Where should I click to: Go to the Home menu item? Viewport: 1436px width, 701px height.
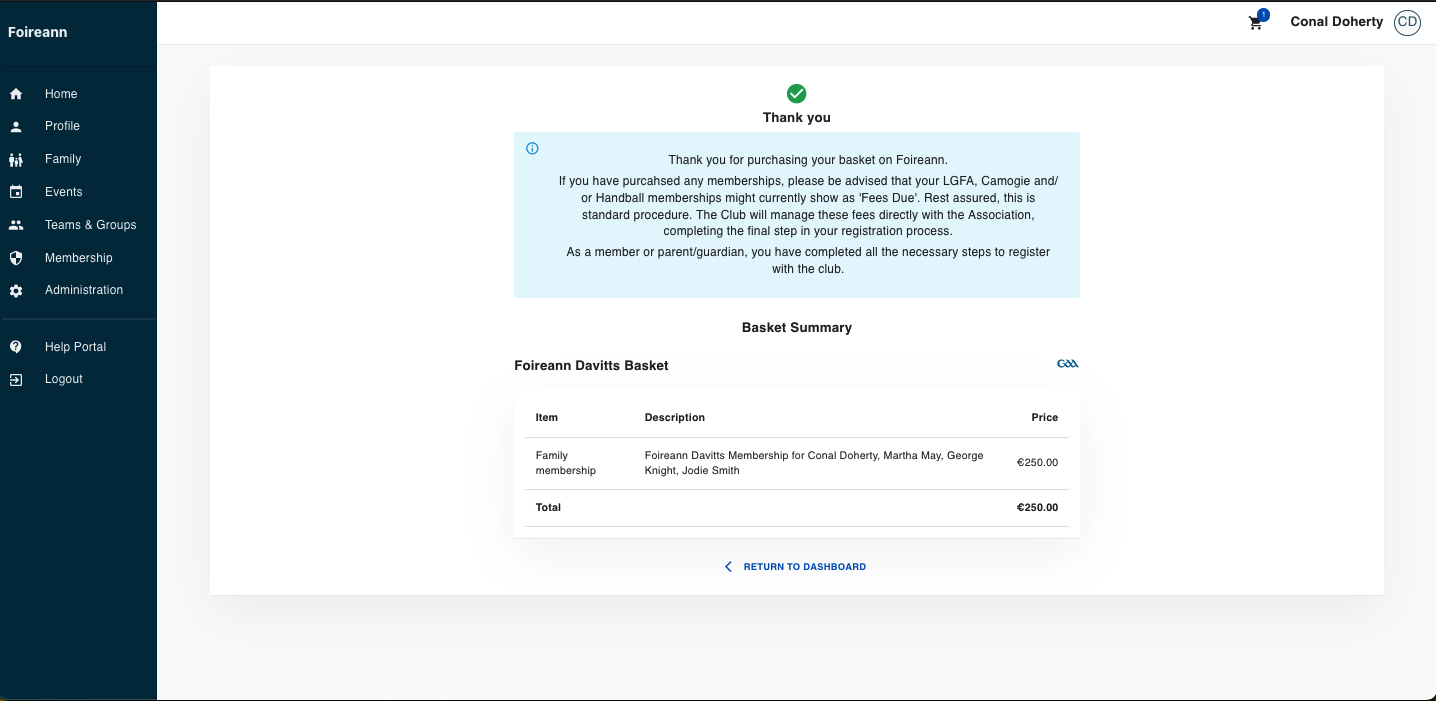pyautogui.click(x=61, y=94)
